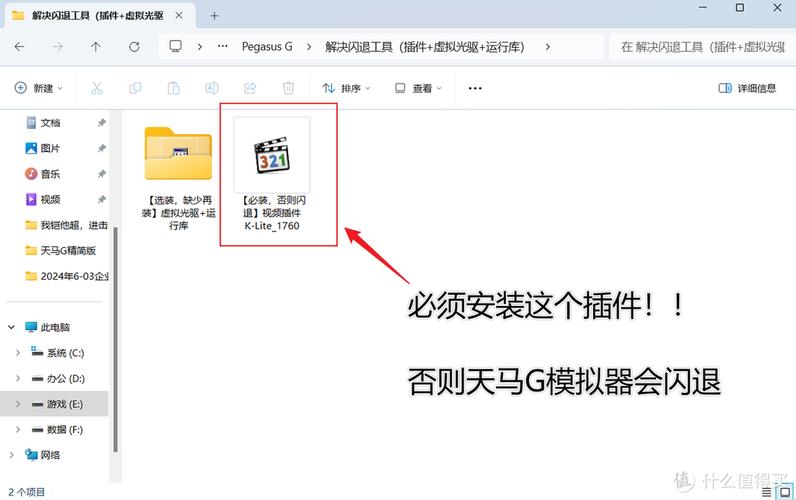Refresh the current folder
This screenshot has width=796, height=500.
[x=134, y=47]
